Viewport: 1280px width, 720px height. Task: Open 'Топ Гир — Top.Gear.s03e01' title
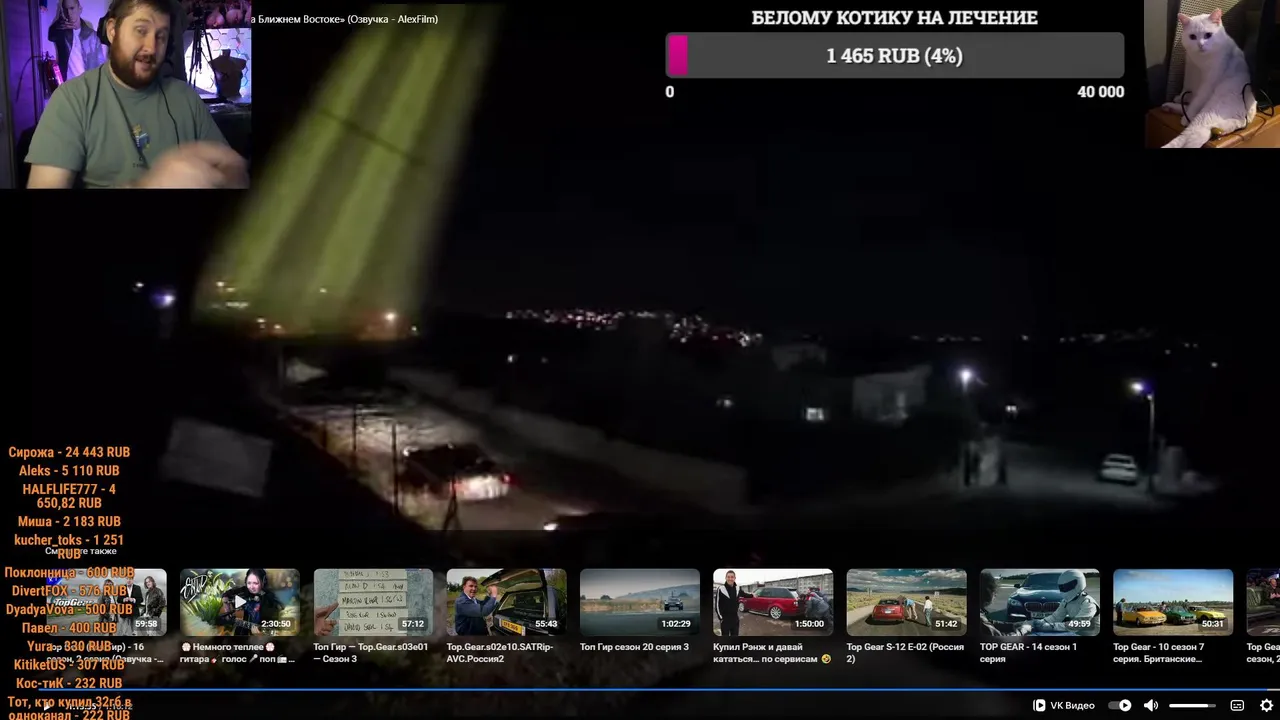click(370, 653)
